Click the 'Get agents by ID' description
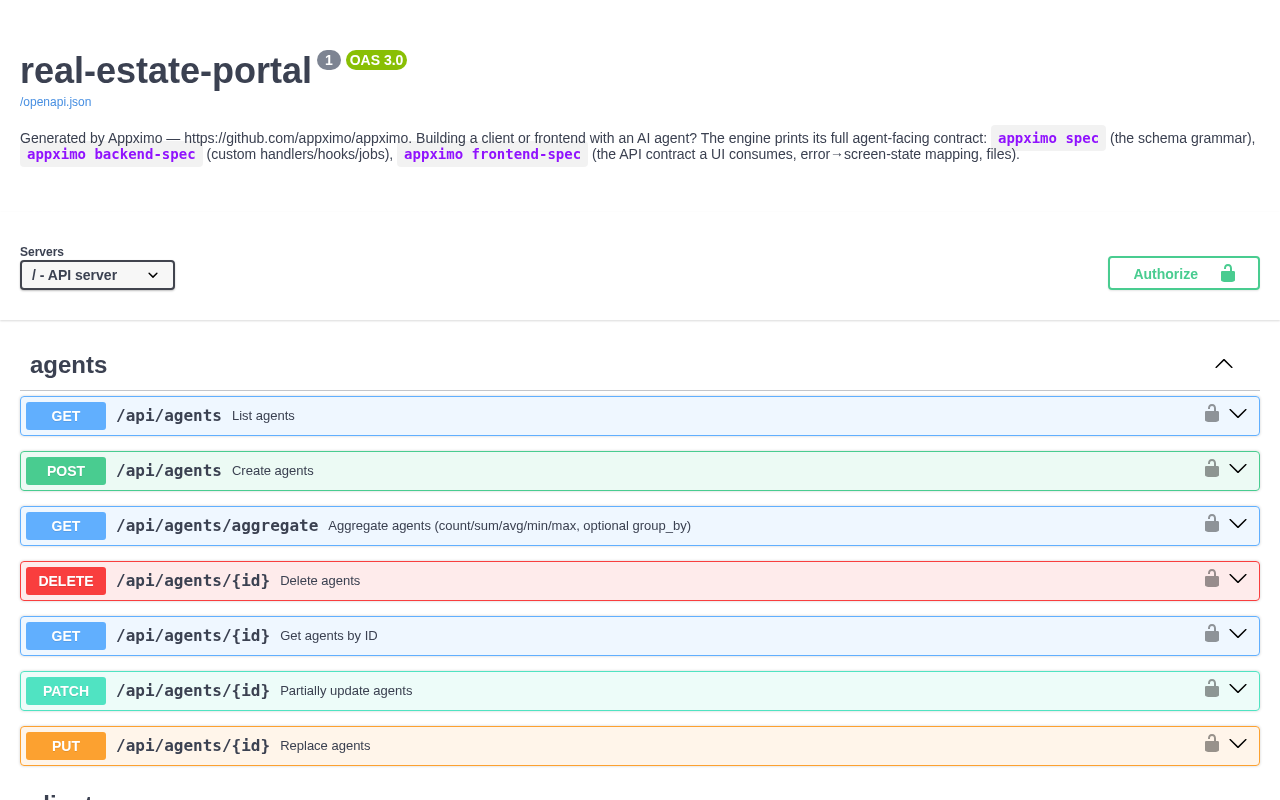 (329, 636)
